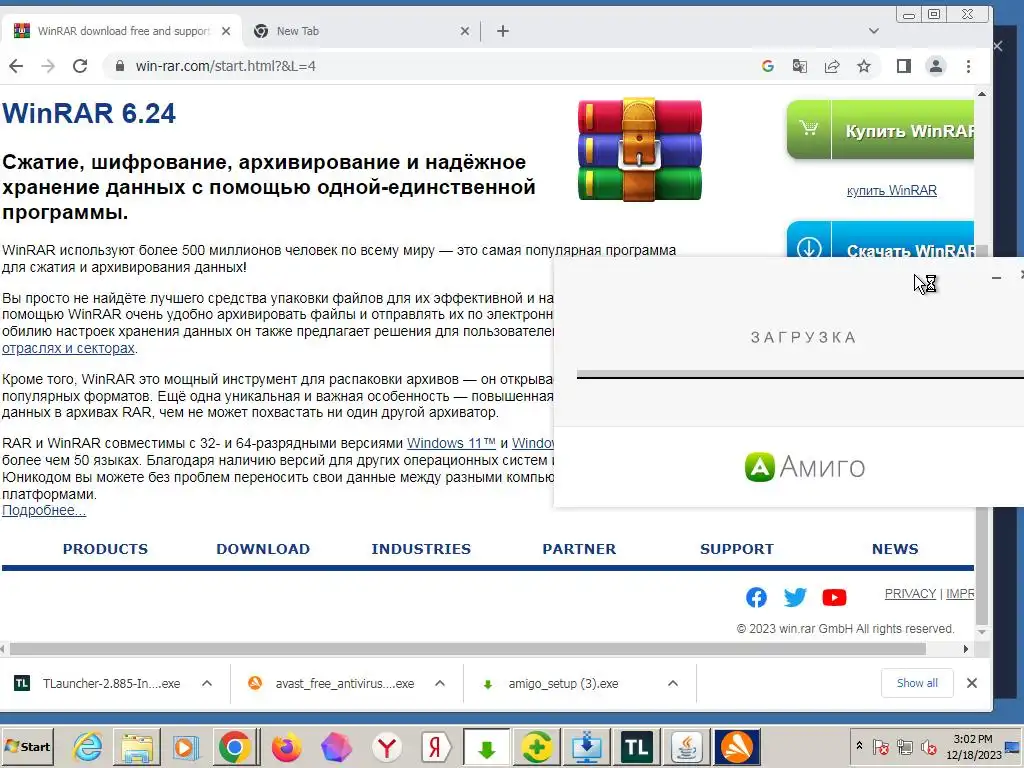Open Google Chrome taskbar icon
Viewport: 1024px width, 768px height.
click(235, 747)
